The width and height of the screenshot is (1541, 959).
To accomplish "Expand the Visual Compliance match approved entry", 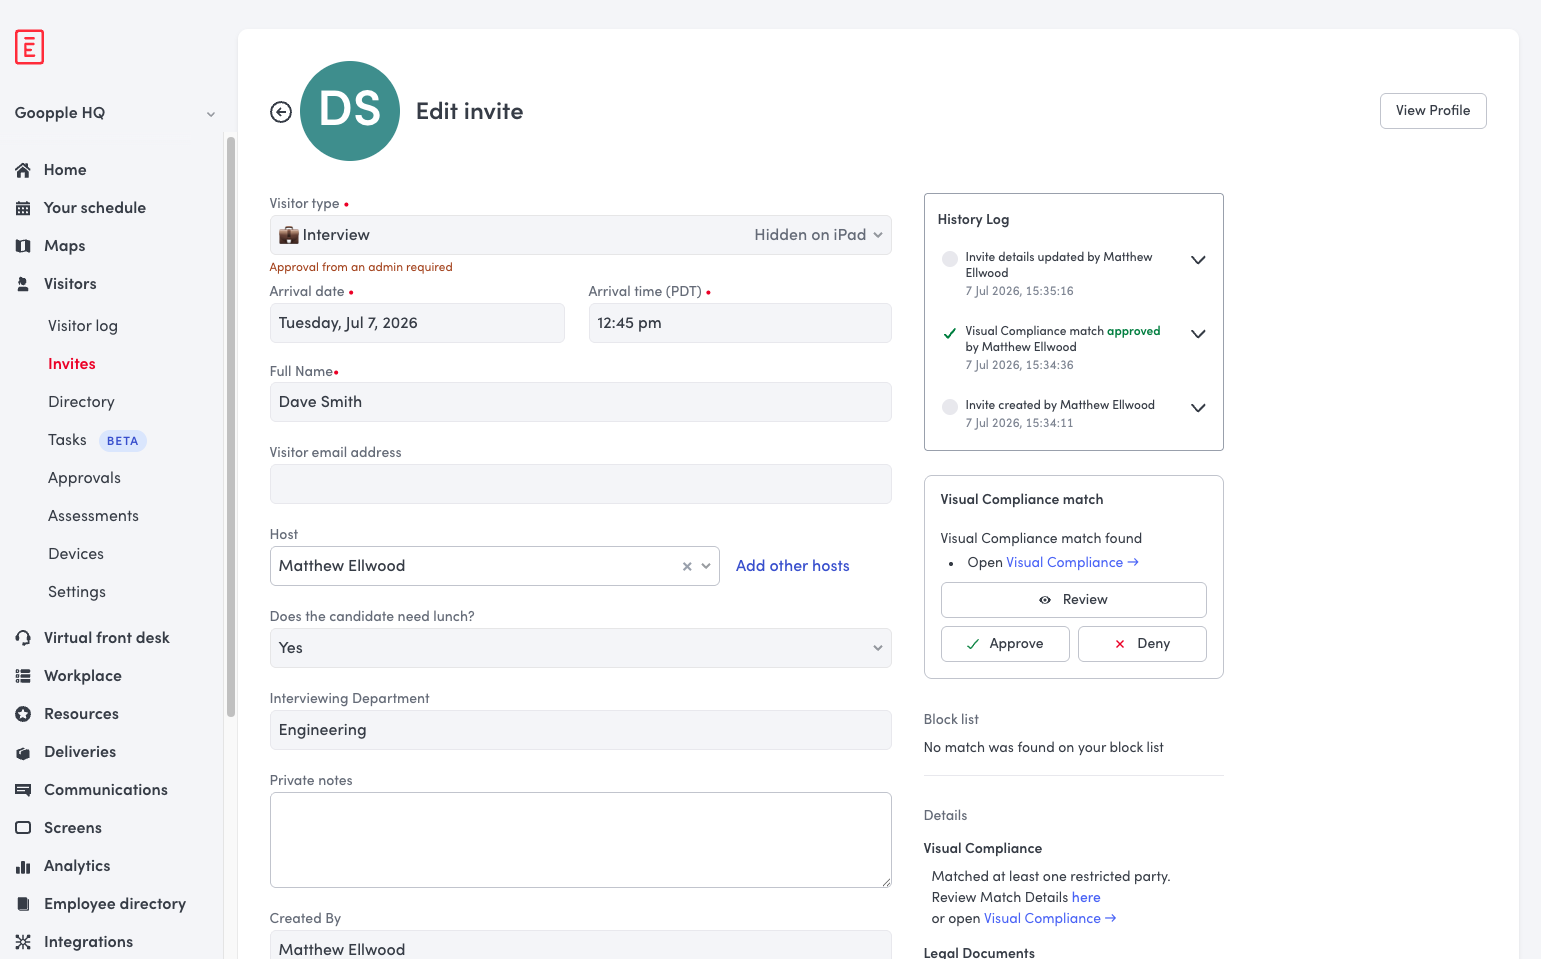I will pyautogui.click(x=1198, y=334).
